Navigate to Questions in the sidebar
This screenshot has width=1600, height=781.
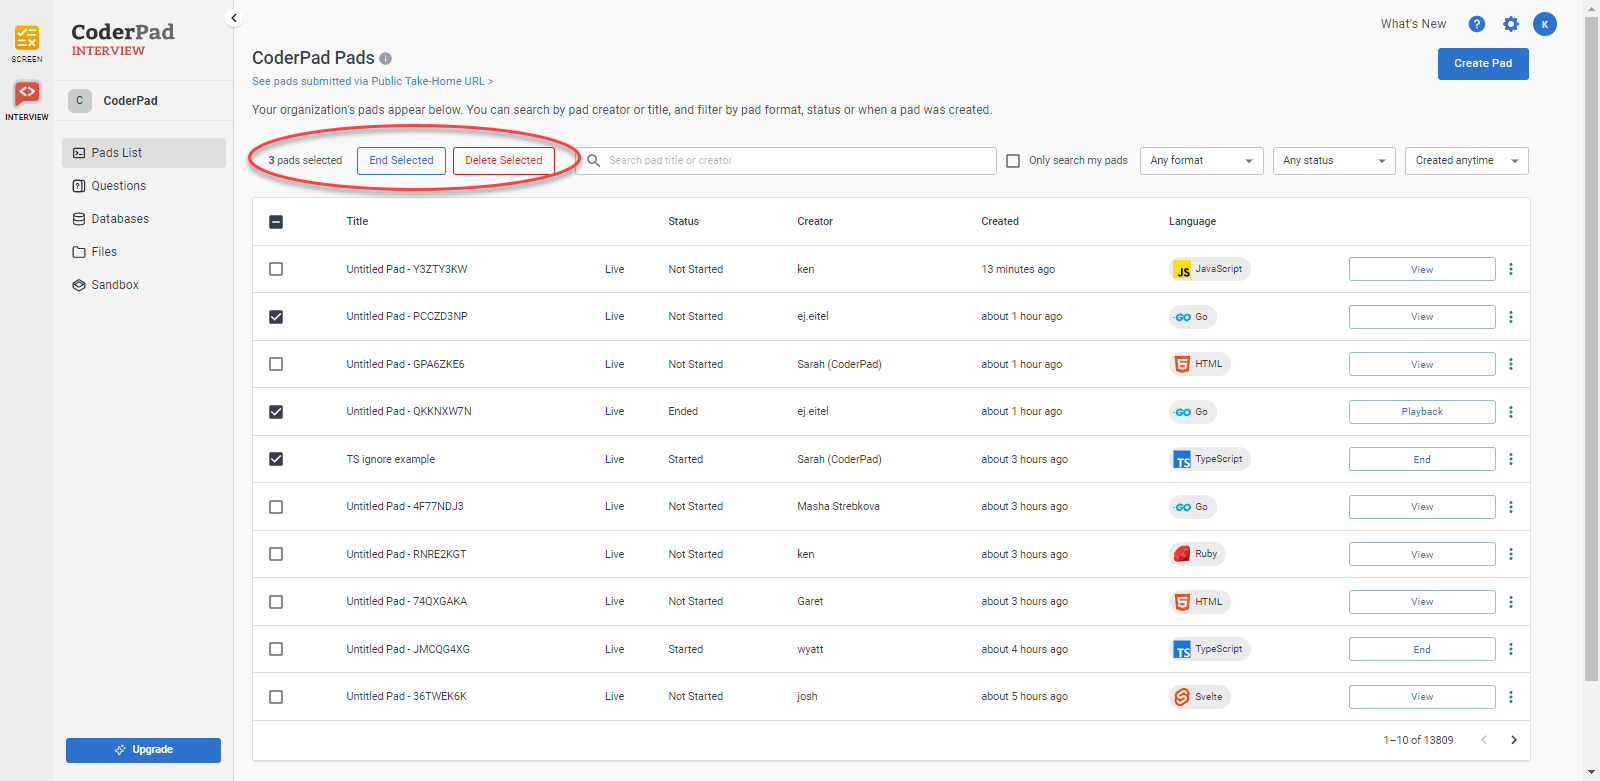pos(118,186)
